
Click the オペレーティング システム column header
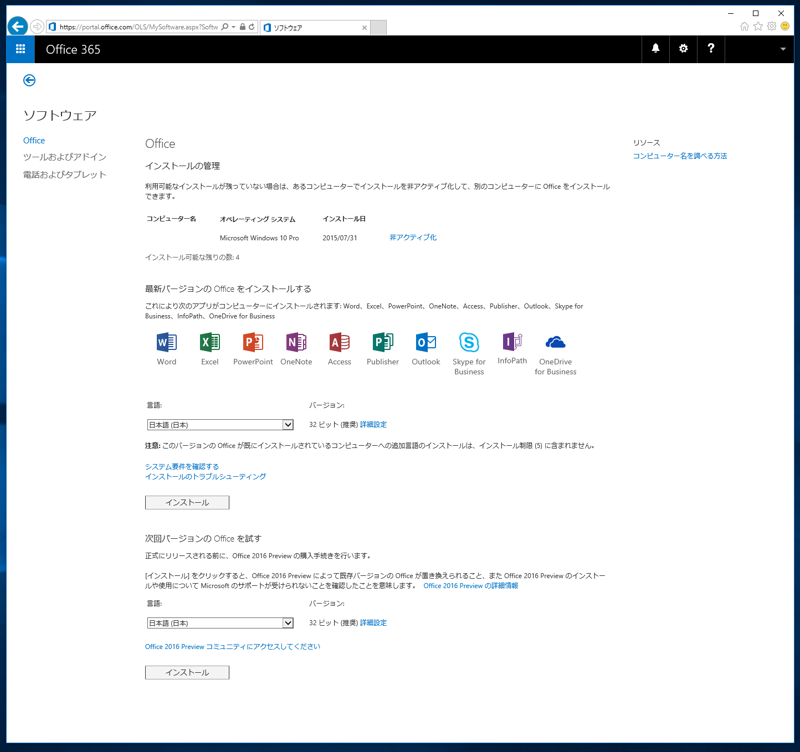click(x=257, y=219)
